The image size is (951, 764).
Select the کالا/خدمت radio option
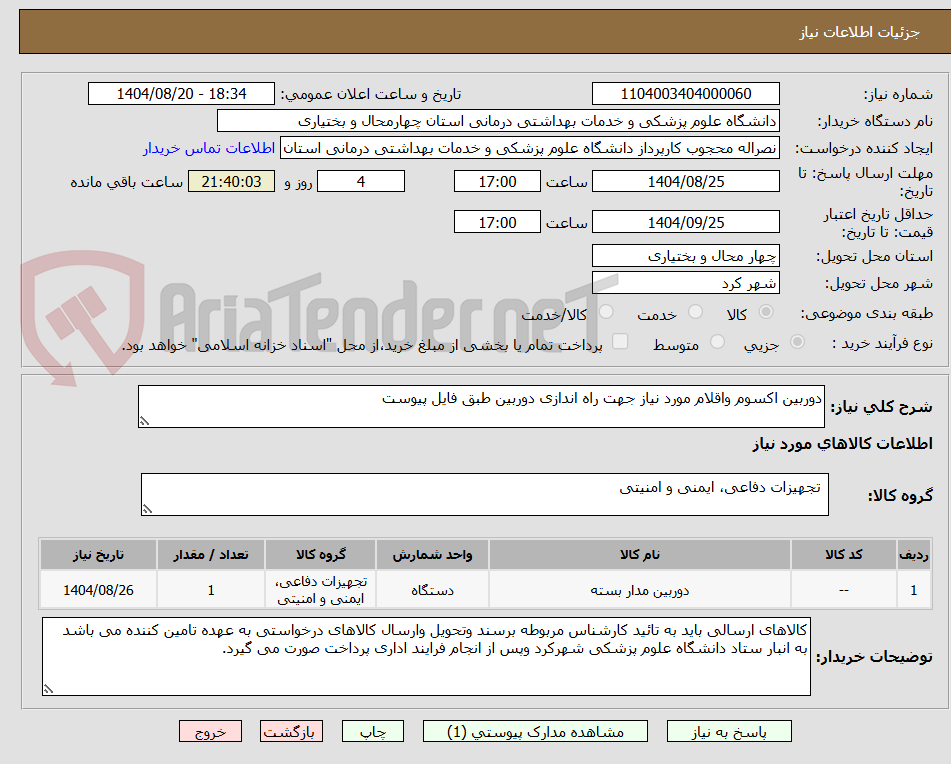pos(607,313)
